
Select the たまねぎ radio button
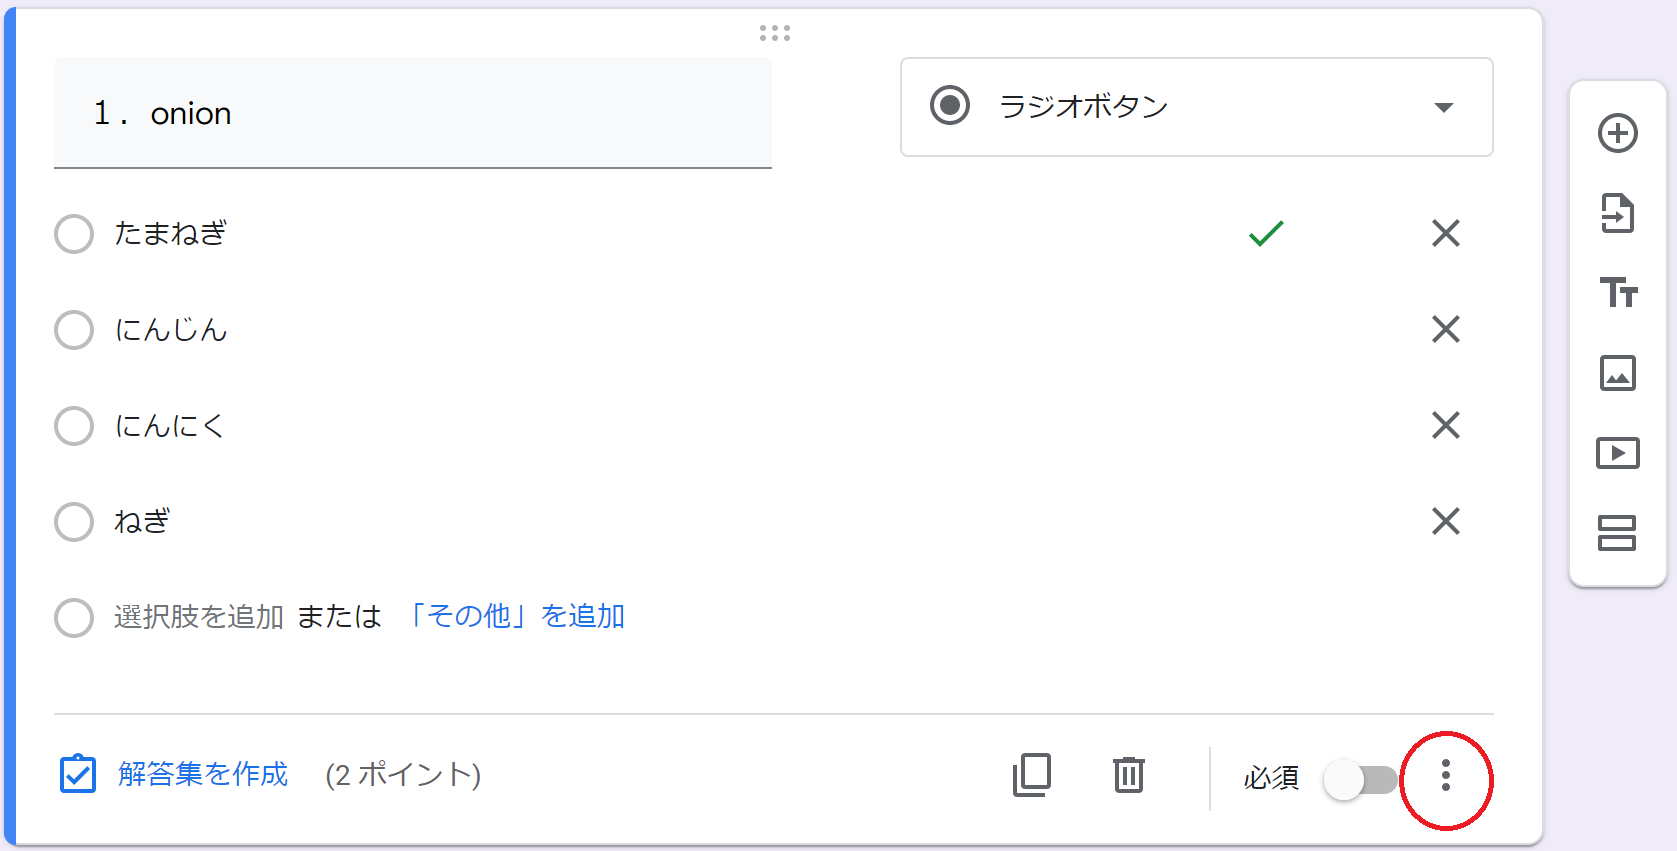click(74, 234)
